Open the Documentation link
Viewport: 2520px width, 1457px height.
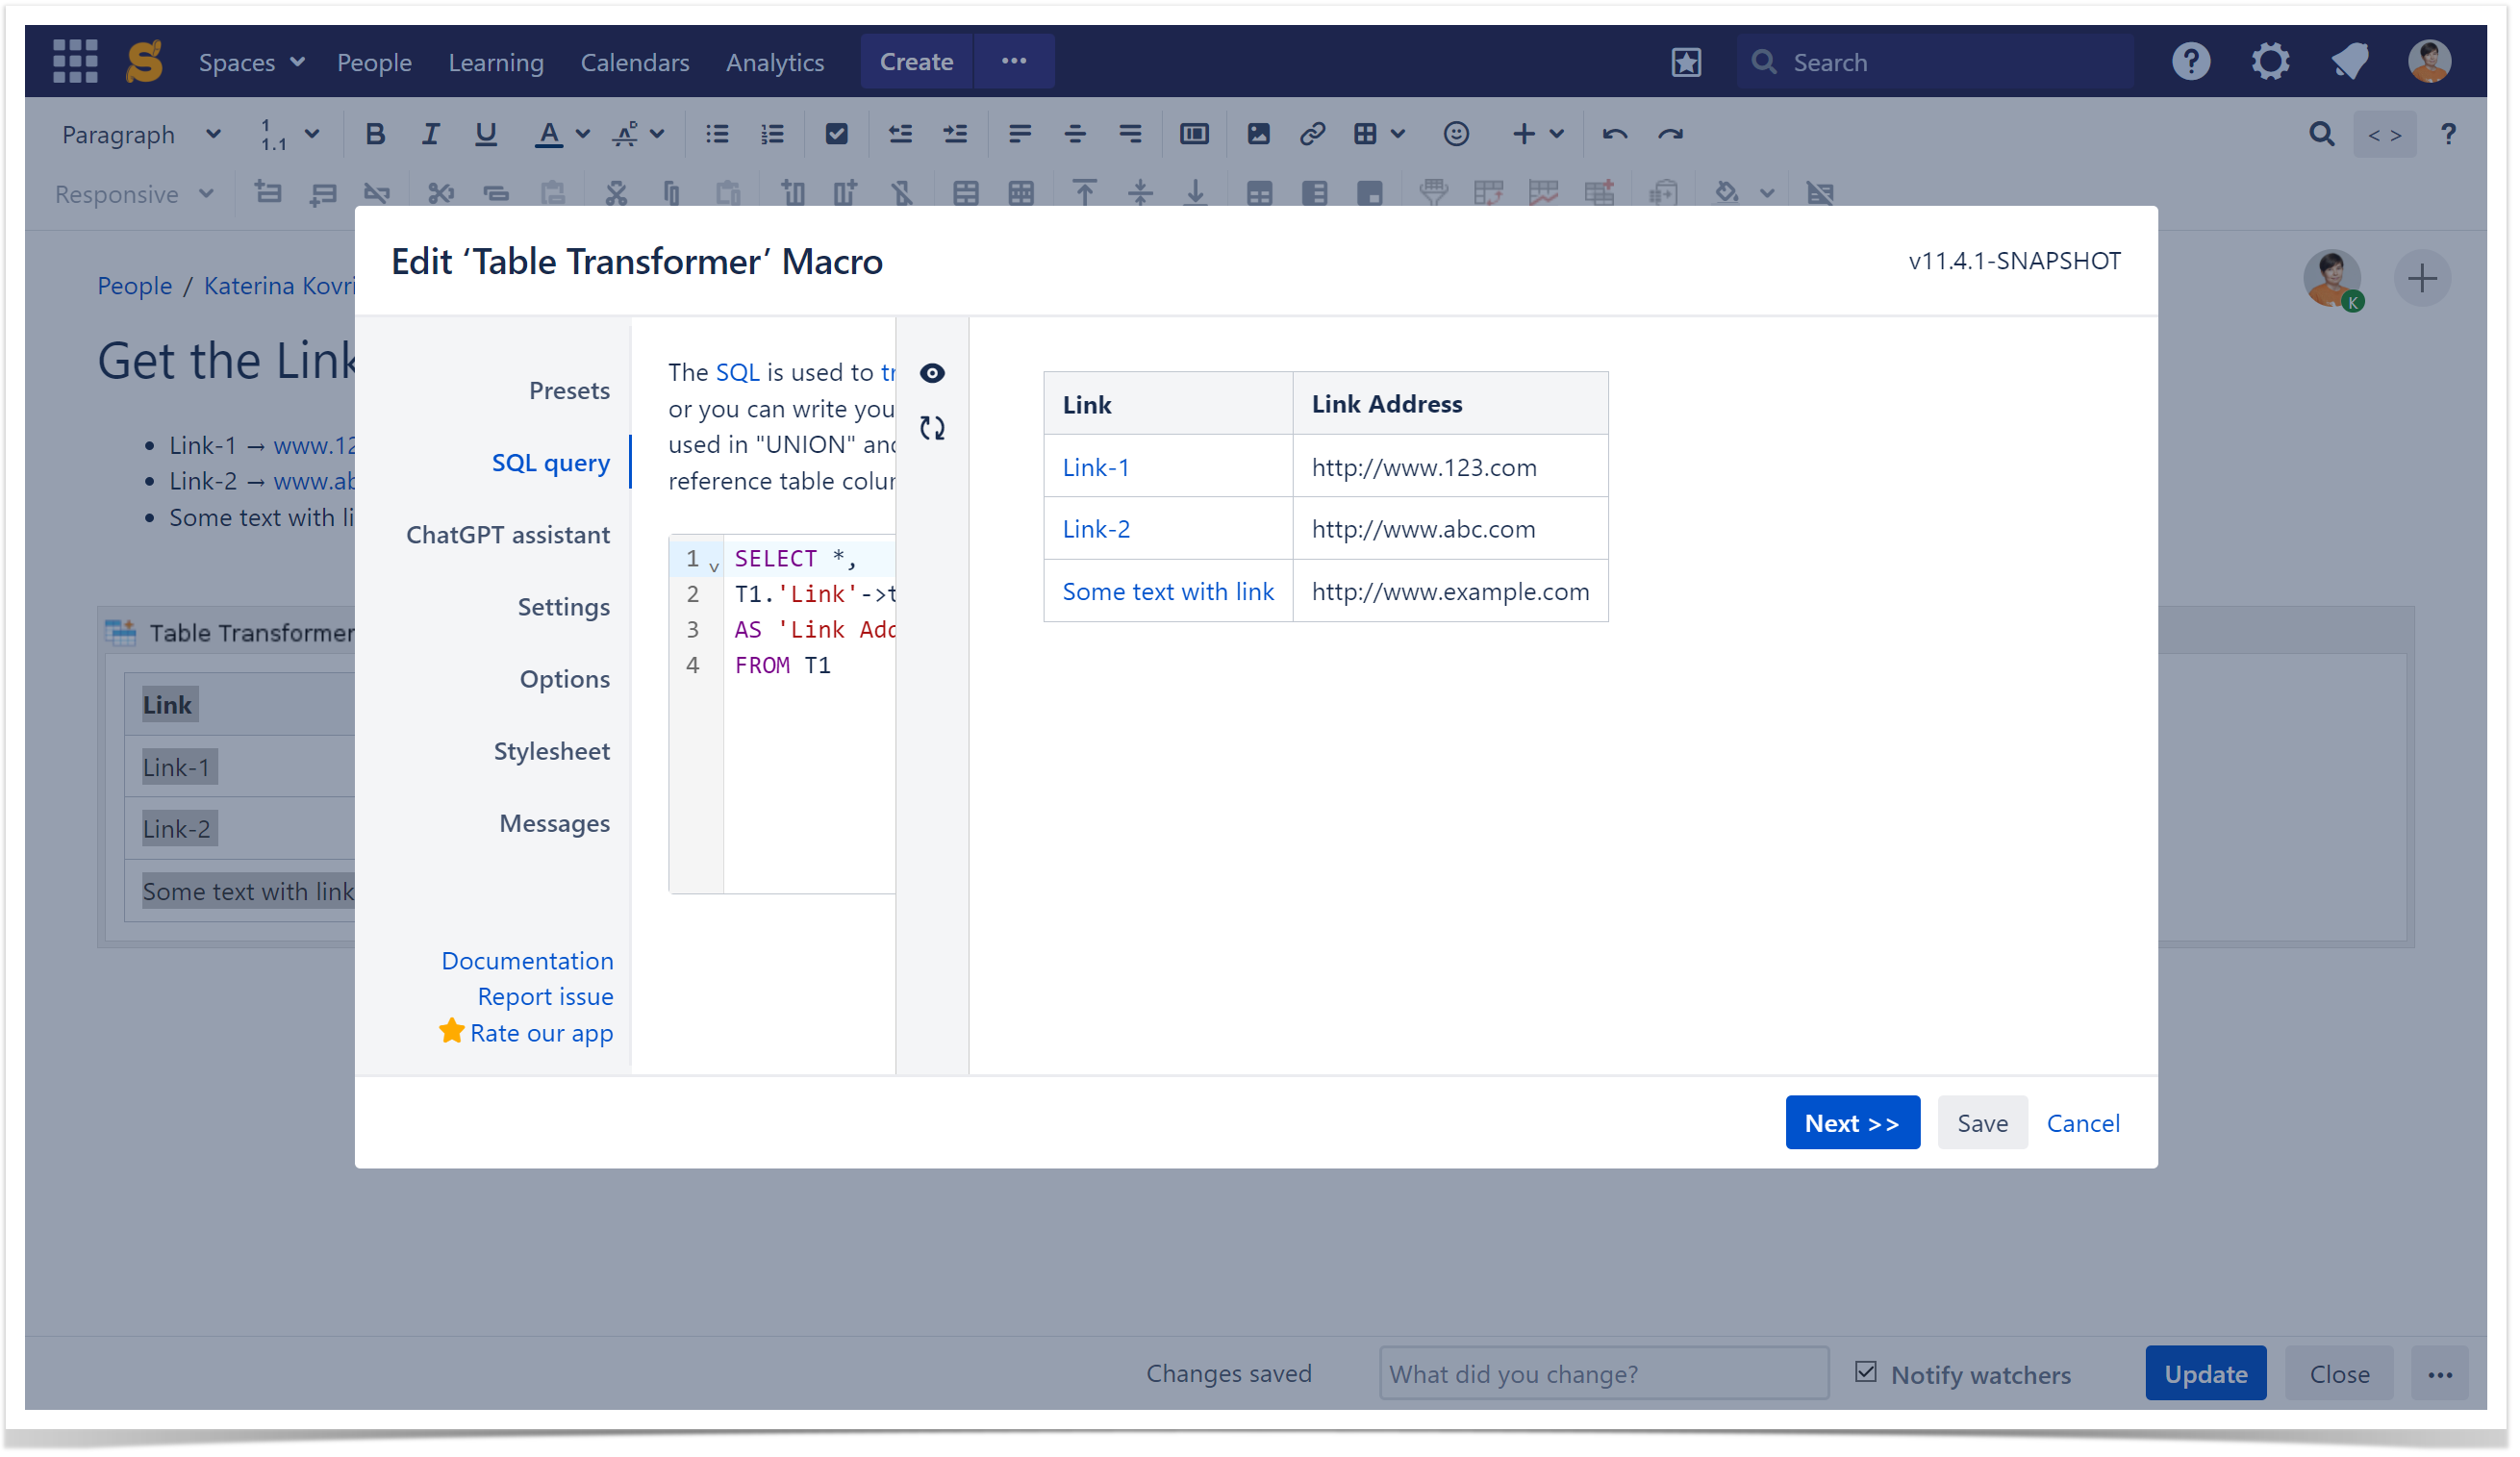(527, 961)
